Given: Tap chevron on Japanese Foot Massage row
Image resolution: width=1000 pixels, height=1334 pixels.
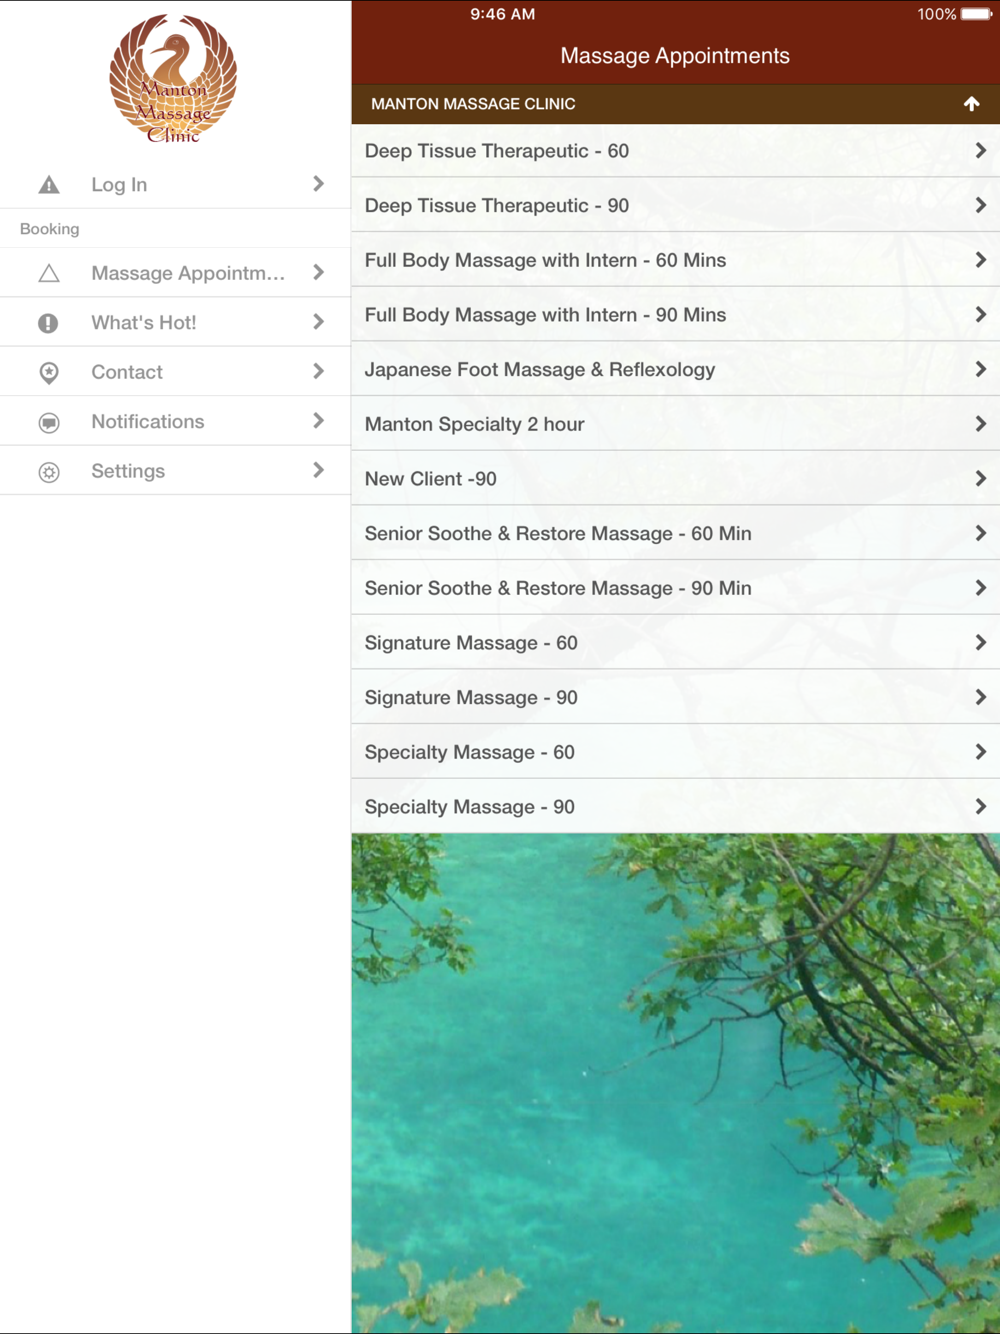Looking at the screenshot, I should (980, 369).
